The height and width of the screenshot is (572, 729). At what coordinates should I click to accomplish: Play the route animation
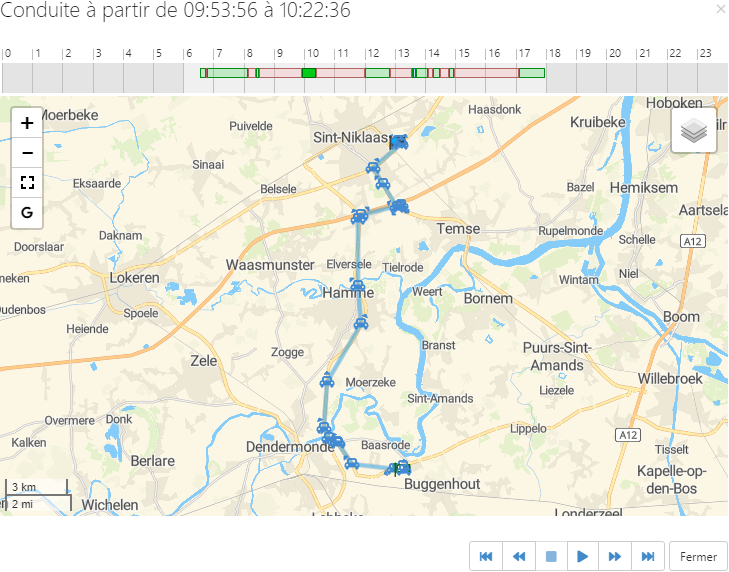[x=583, y=556]
